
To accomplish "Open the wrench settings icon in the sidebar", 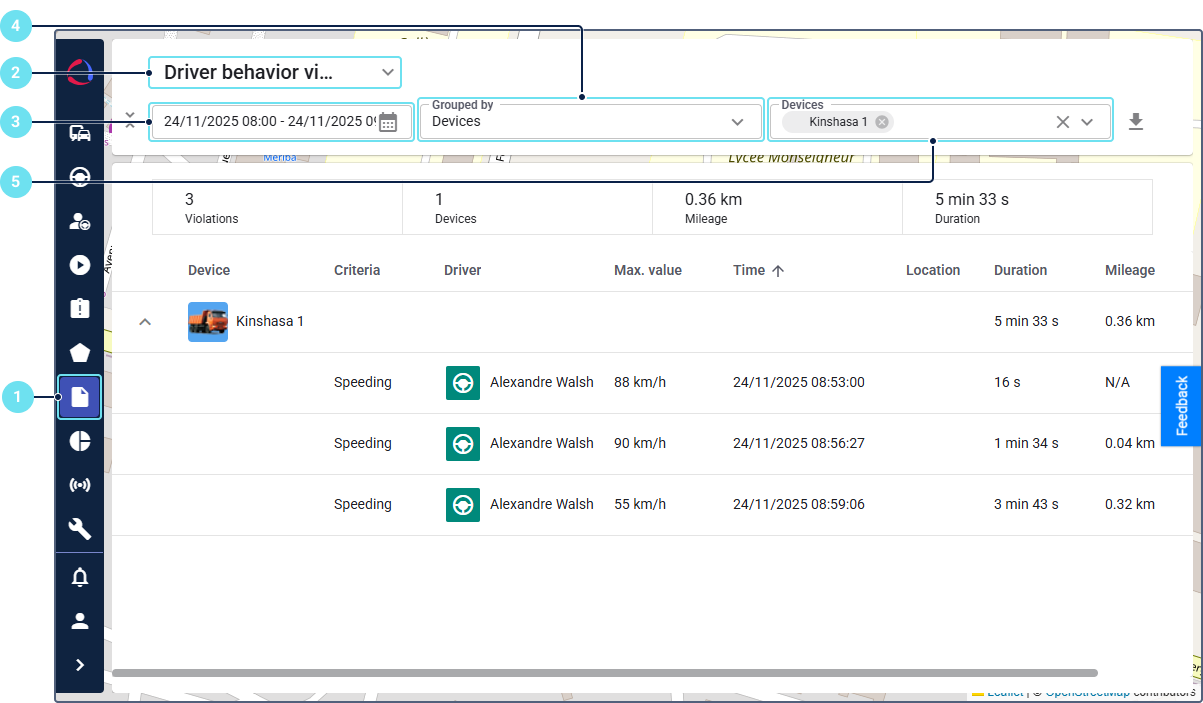I will [x=80, y=529].
